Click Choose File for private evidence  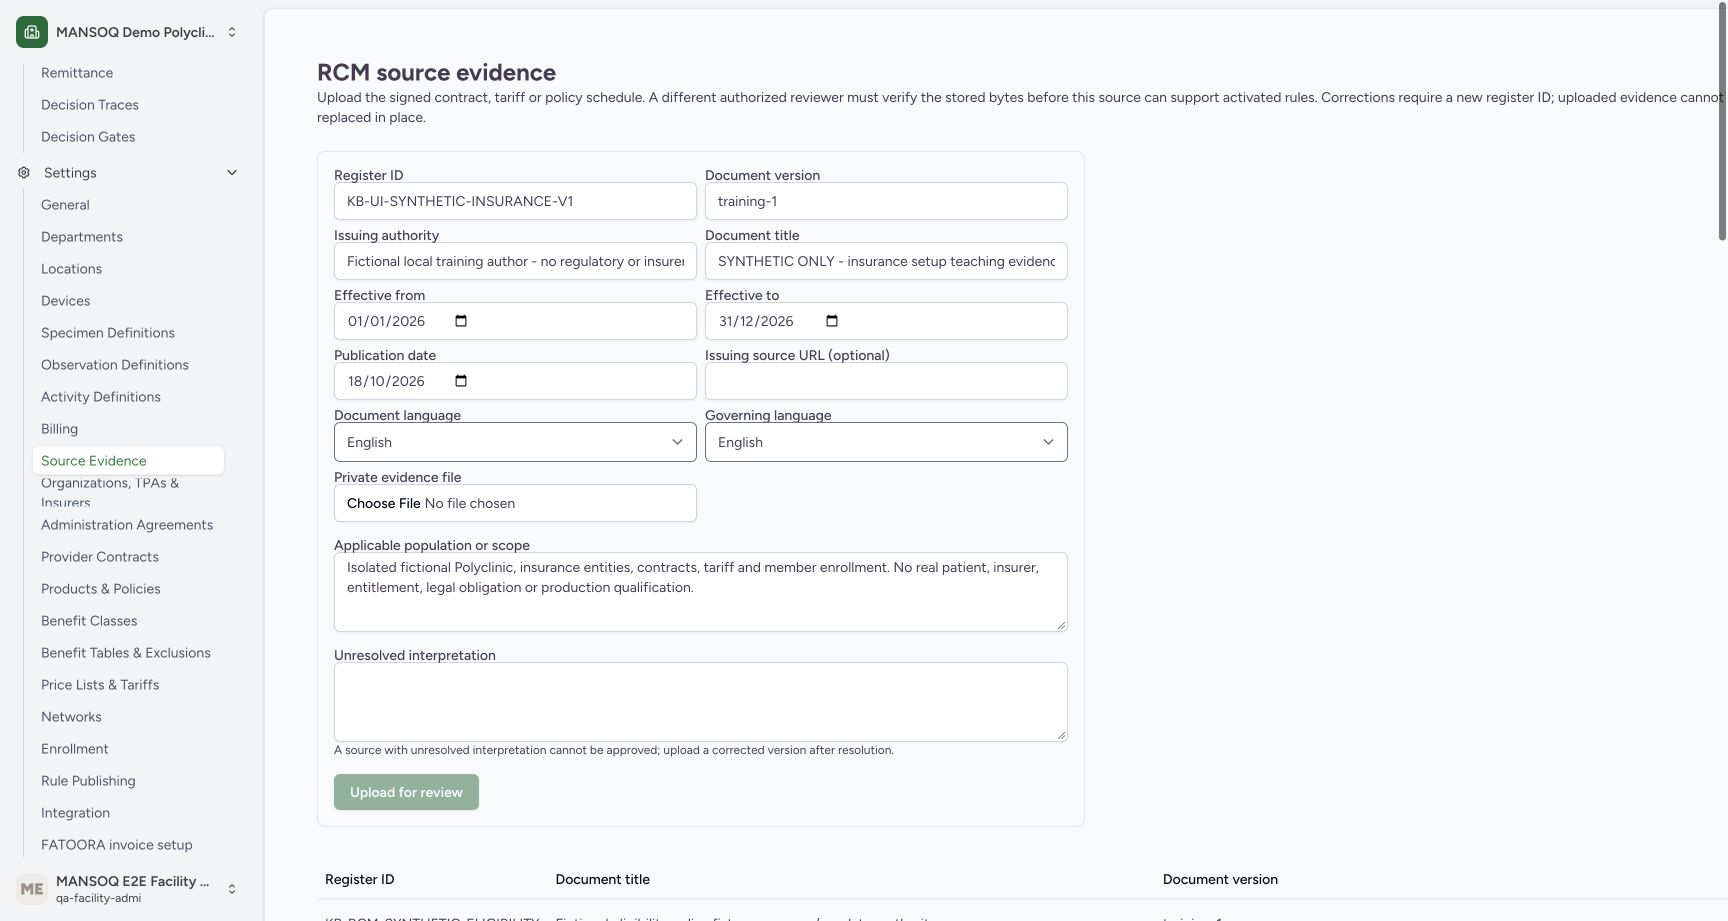pyautogui.click(x=384, y=503)
